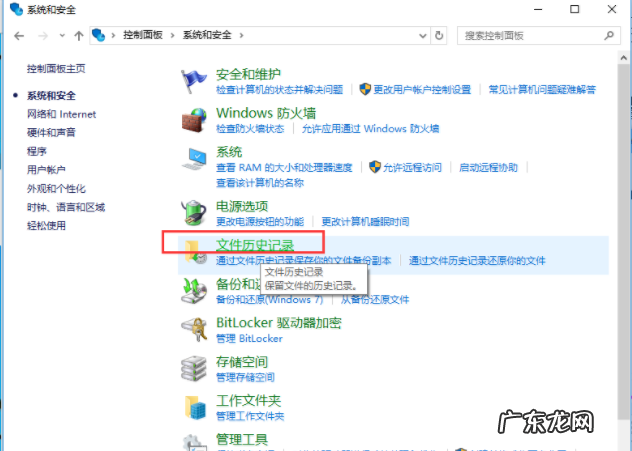Screen dimensions: 632x451
Task: Open BitLocker 驱动器加密 heading
Action: (x=279, y=323)
